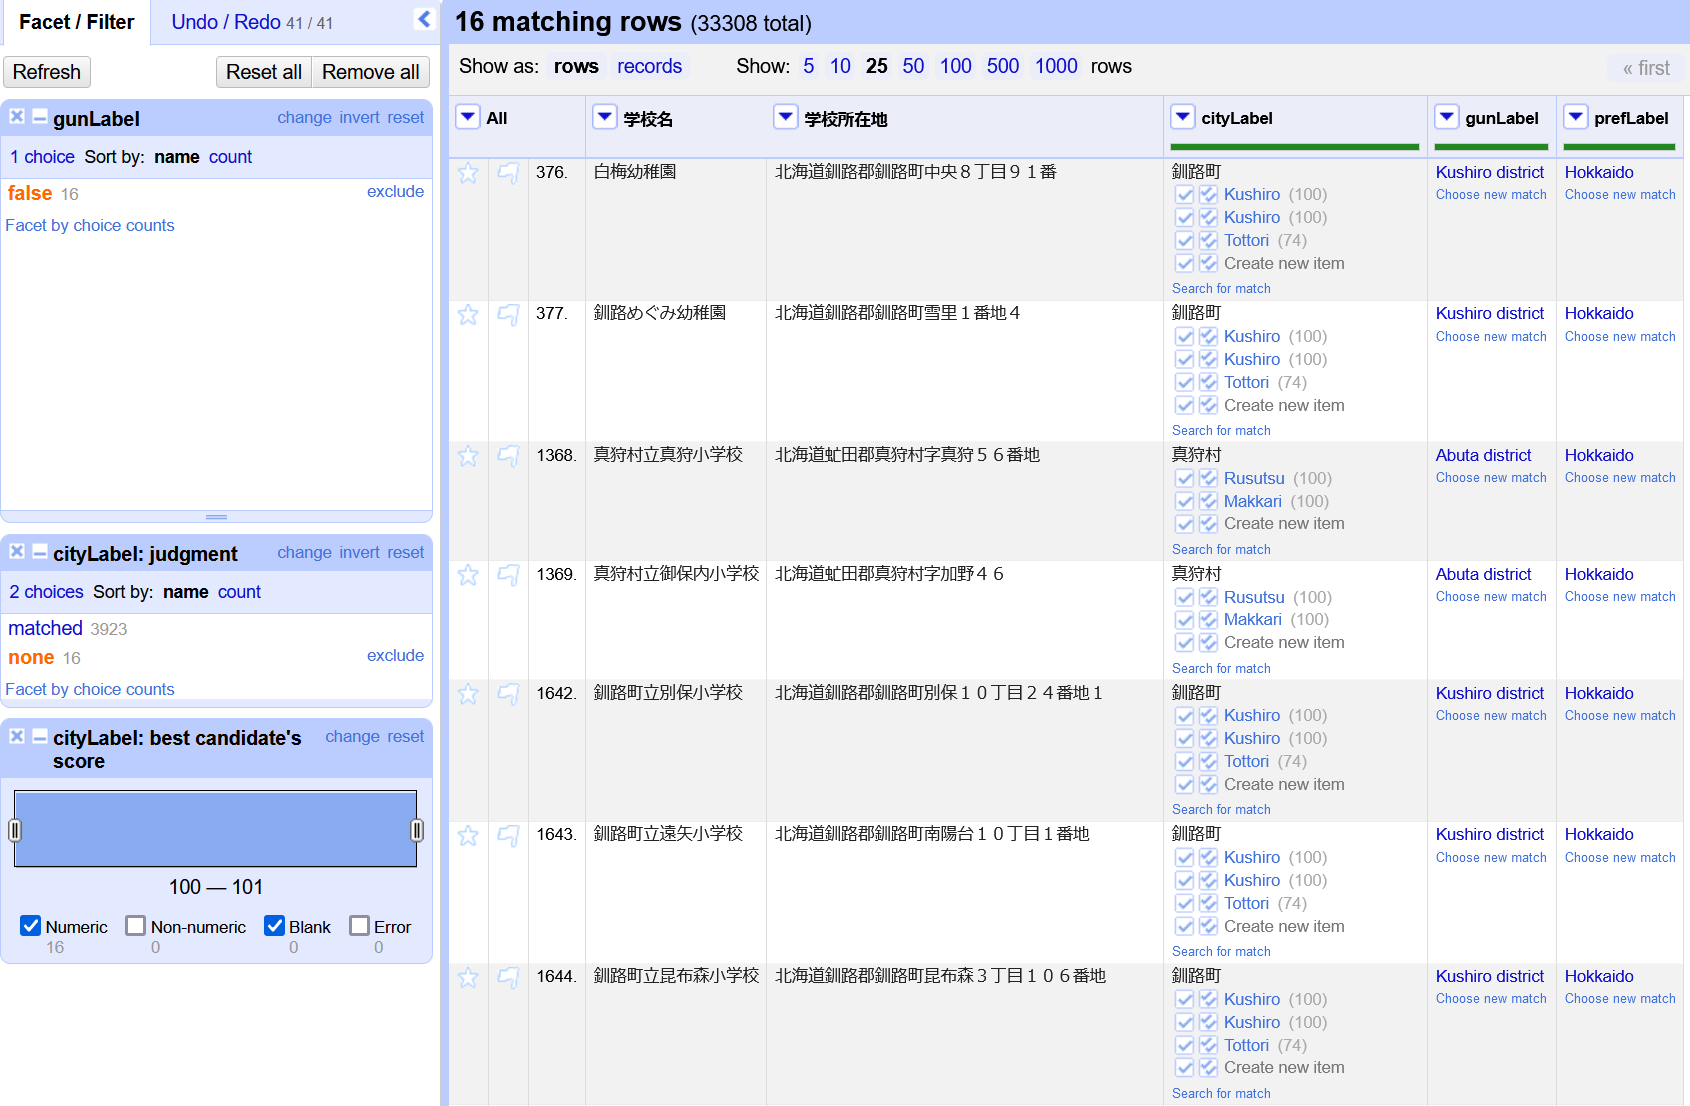The height and width of the screenshot is (1106, 1690).
Task: Star row 1643
Action: [468, 836]
